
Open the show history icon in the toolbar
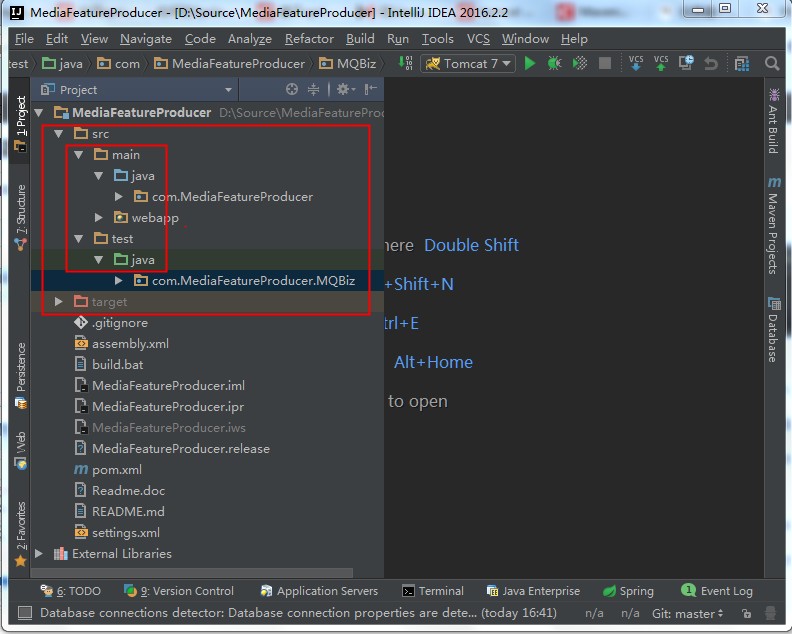pos(686,63)
